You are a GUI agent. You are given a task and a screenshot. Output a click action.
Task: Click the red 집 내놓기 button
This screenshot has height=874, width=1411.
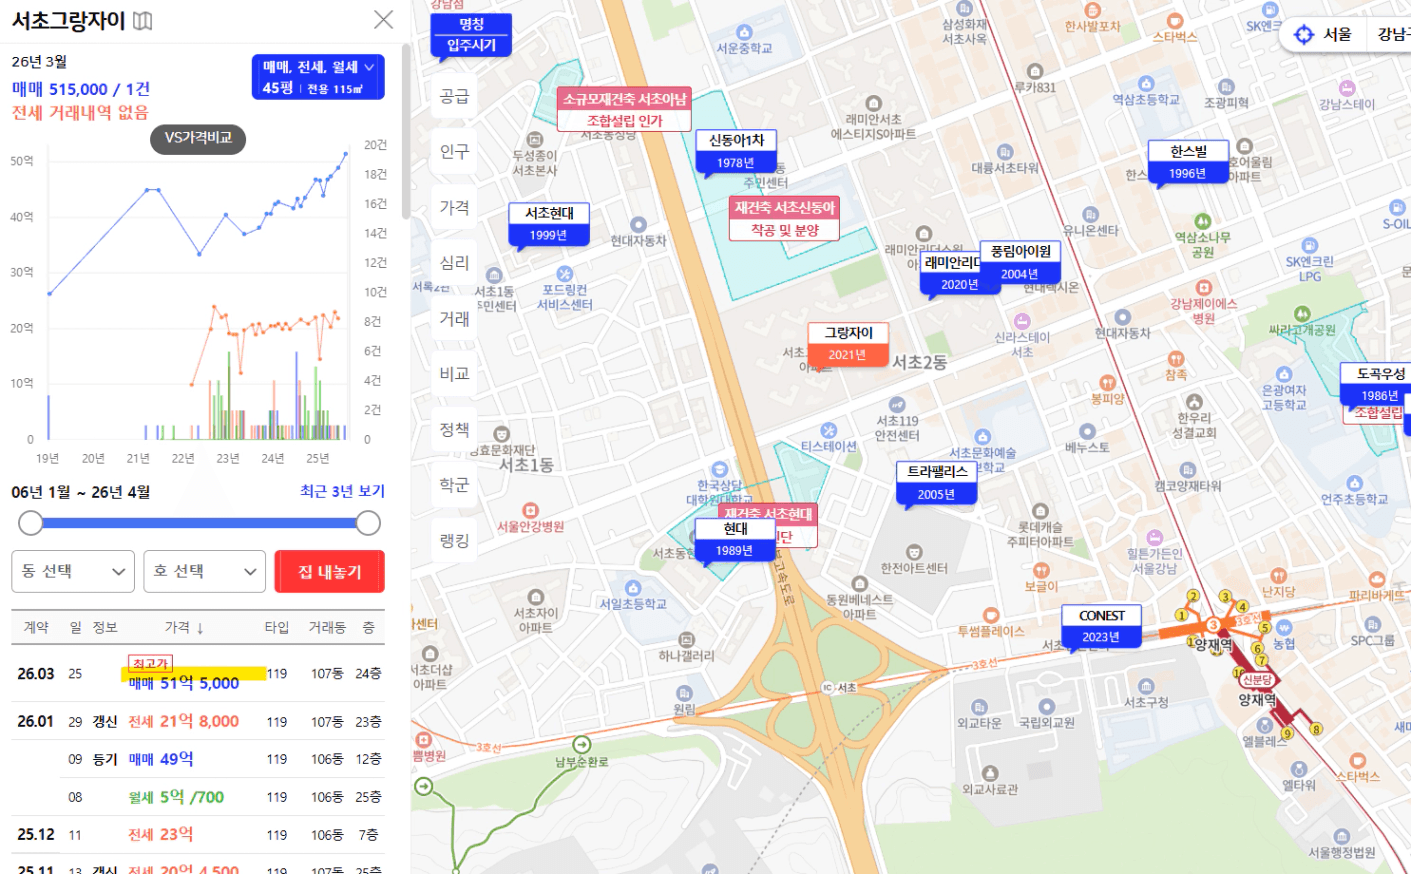(330, 571)
